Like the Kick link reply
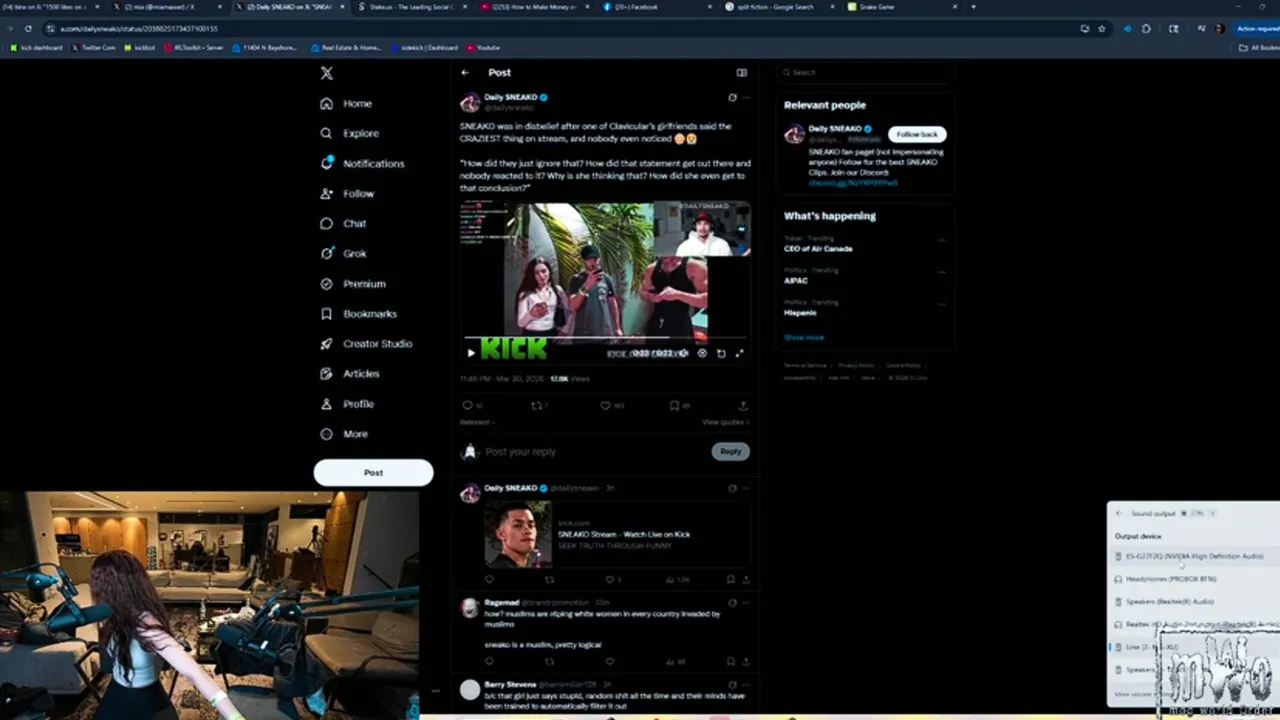 (609, 579)
